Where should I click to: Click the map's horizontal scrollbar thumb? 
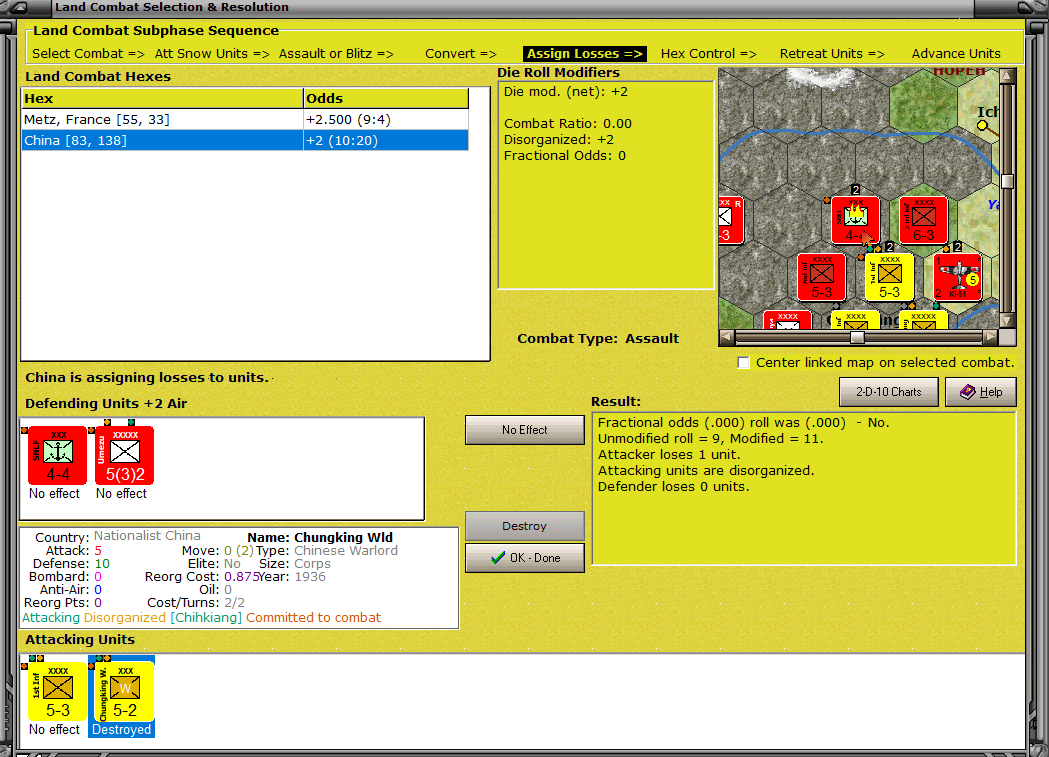click(857, 337)
